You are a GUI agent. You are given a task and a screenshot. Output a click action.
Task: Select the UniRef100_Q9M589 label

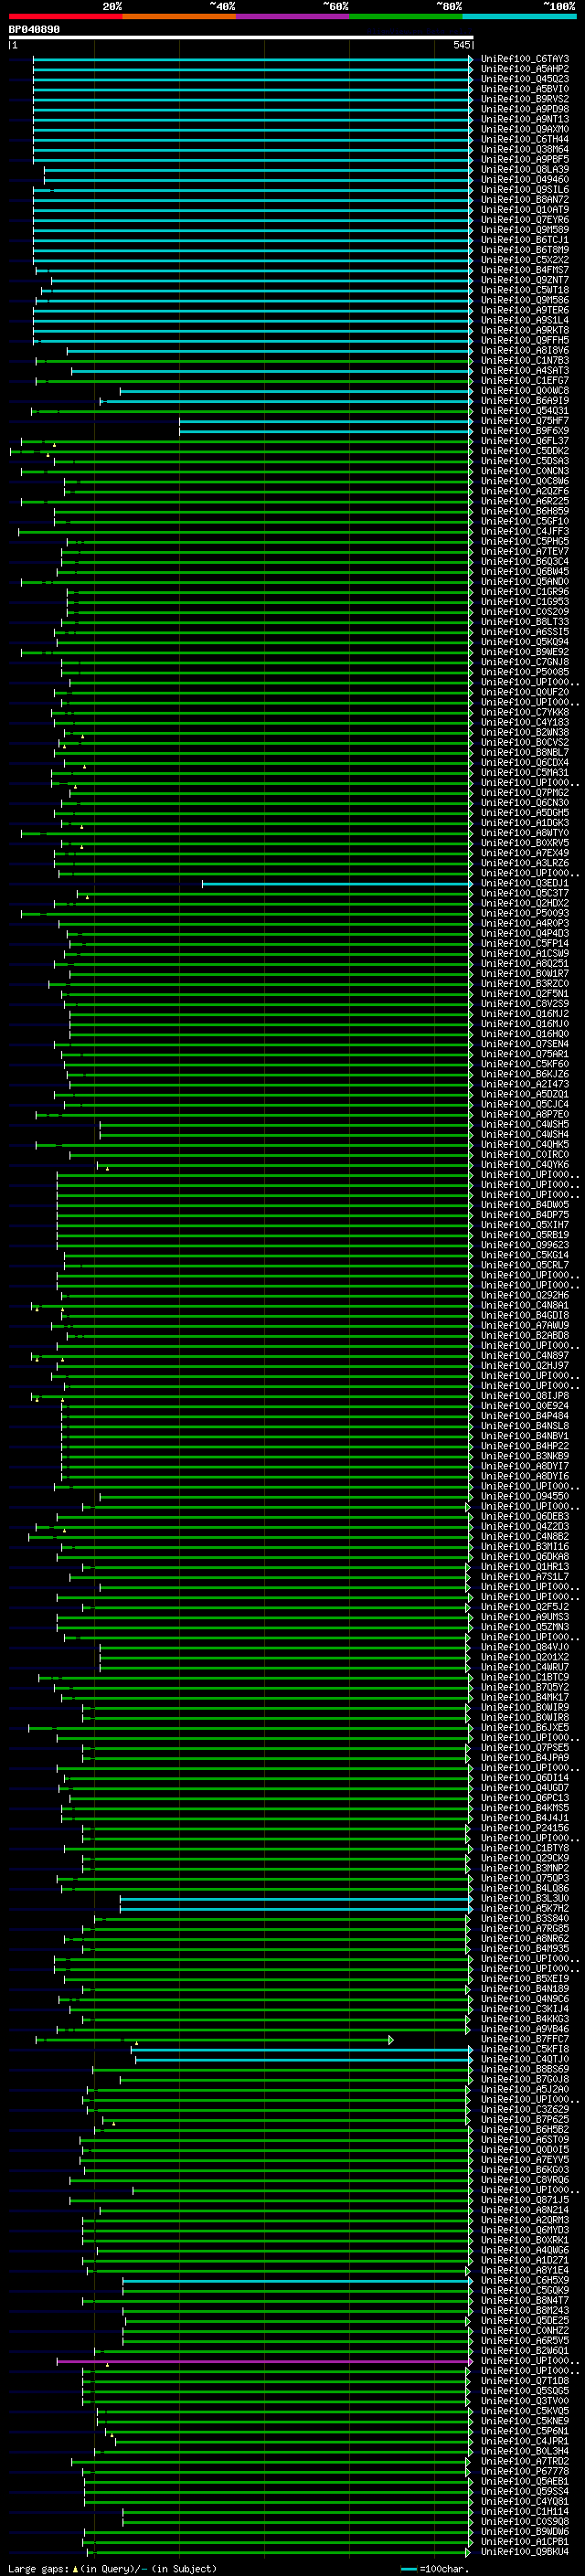pyautogui.click(x=524, y=230)
